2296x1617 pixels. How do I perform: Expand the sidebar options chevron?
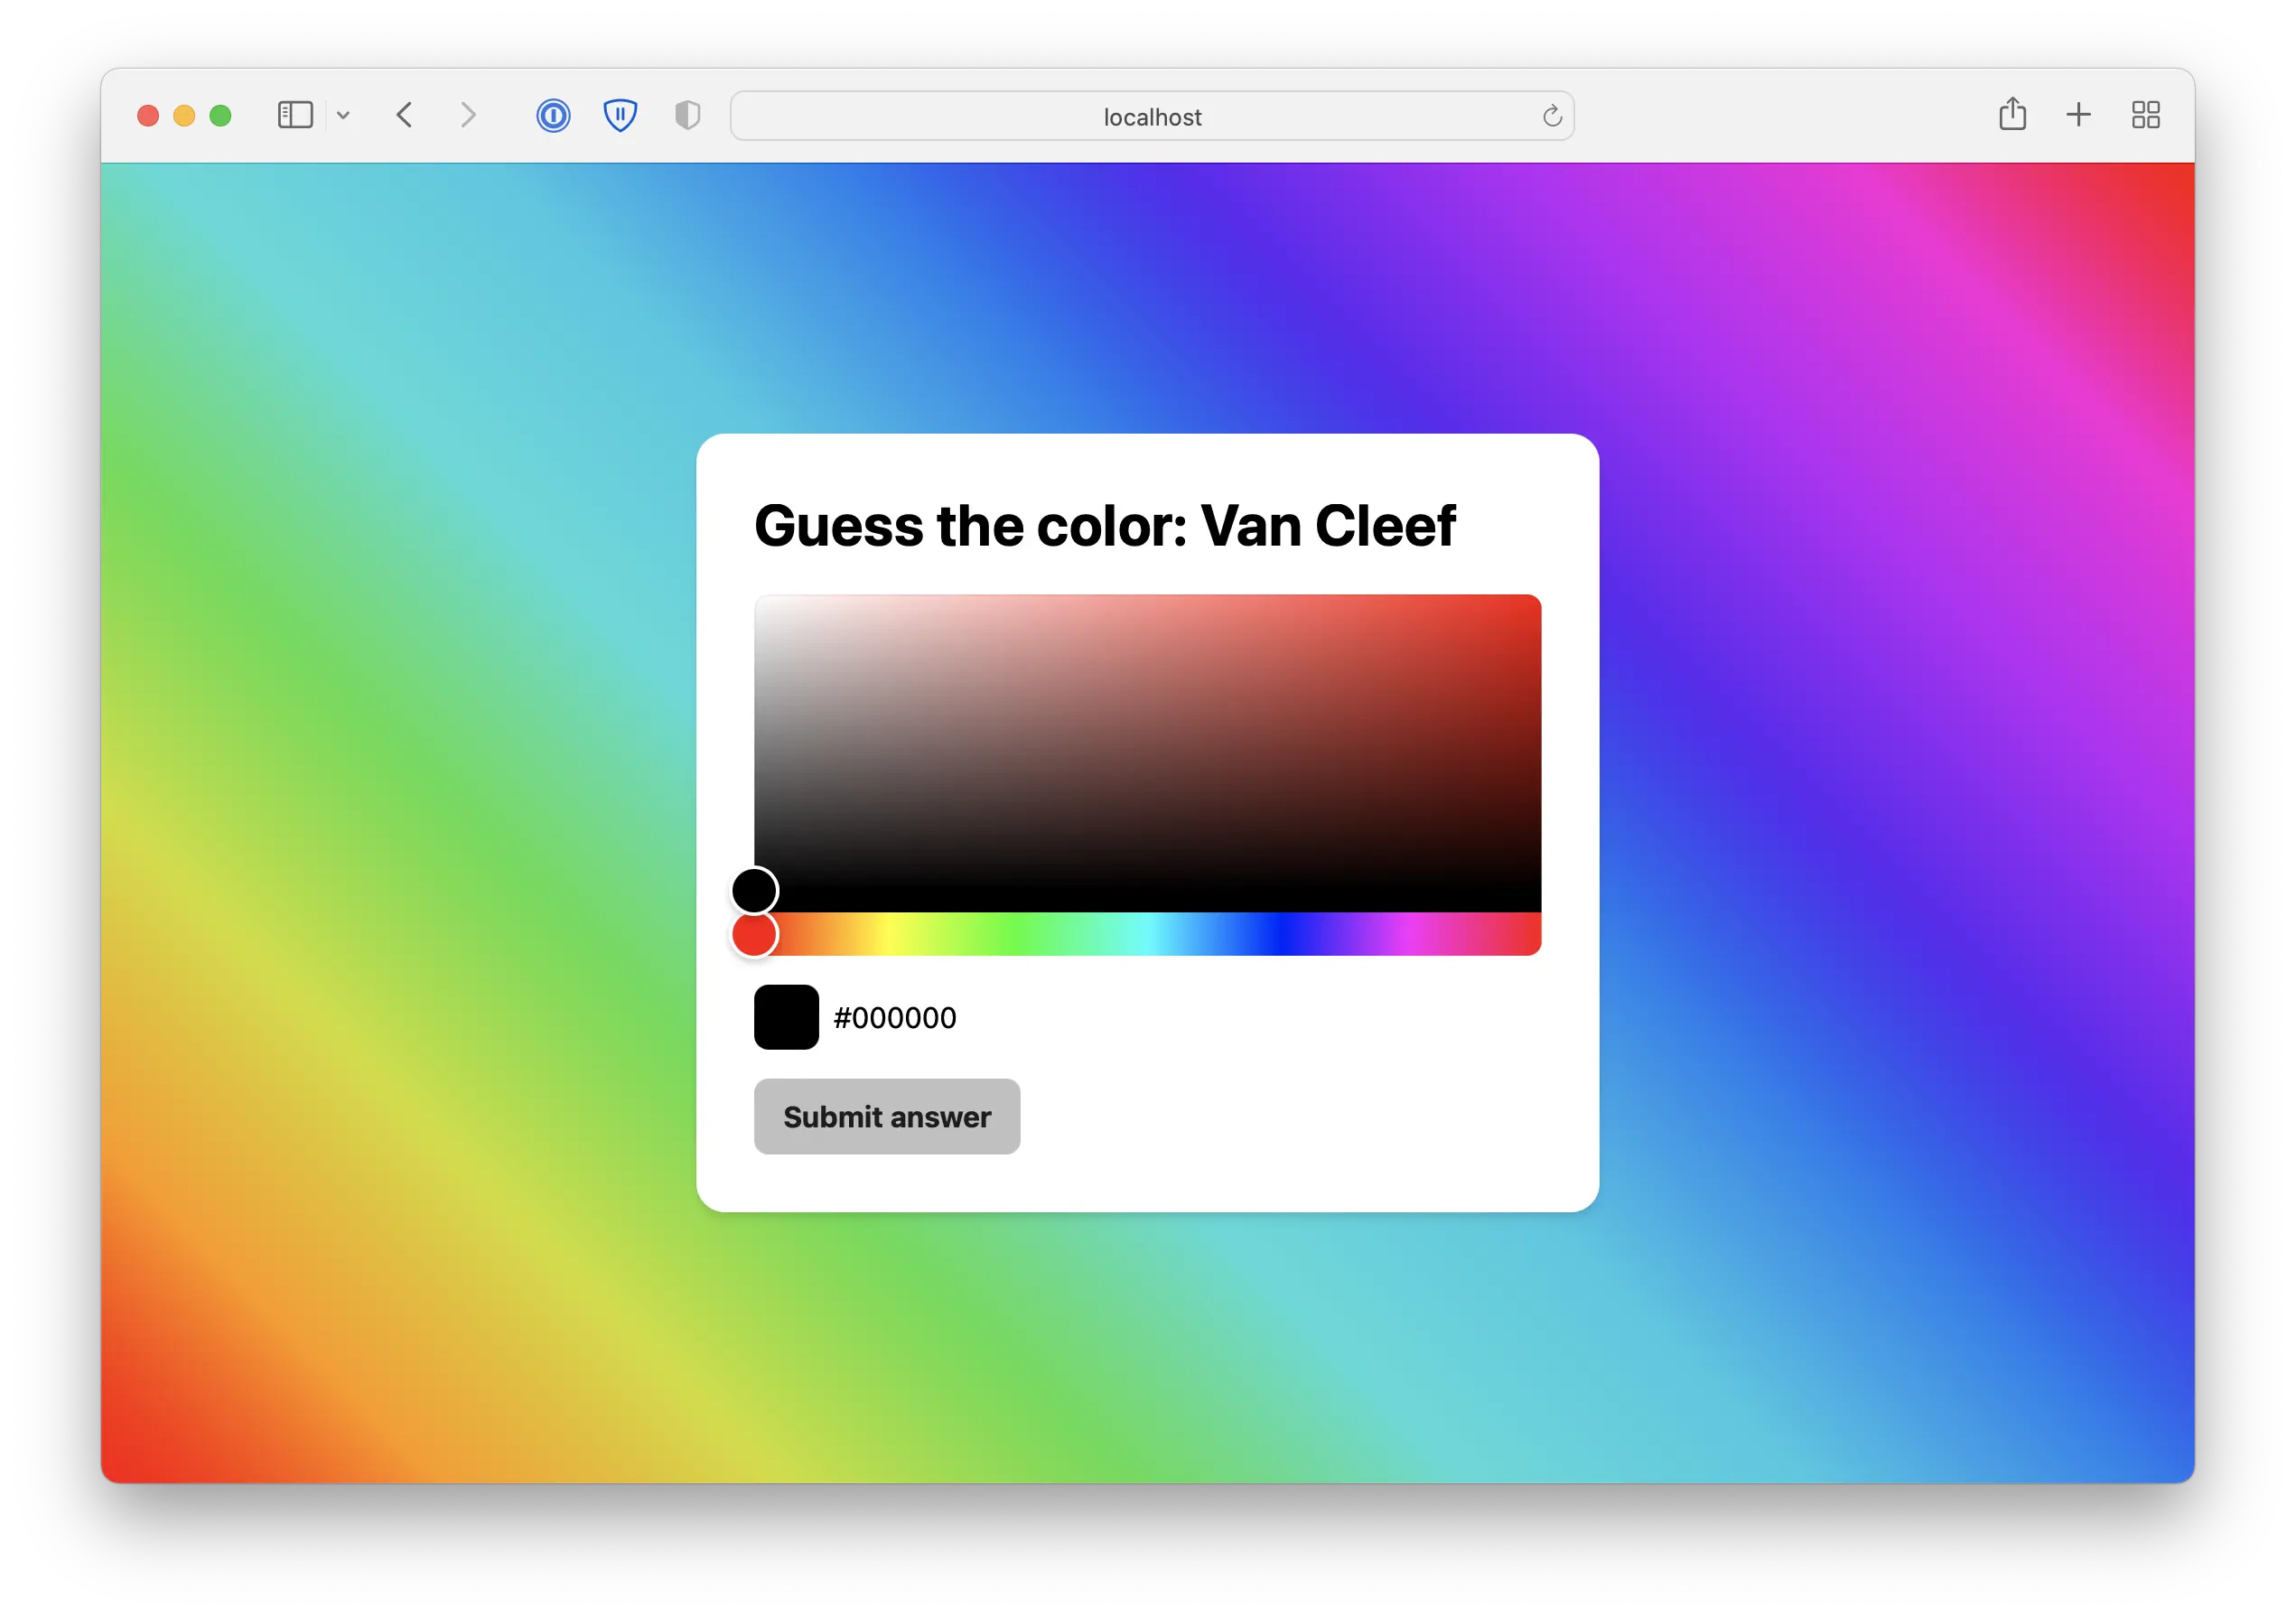(x=343, y=115)
